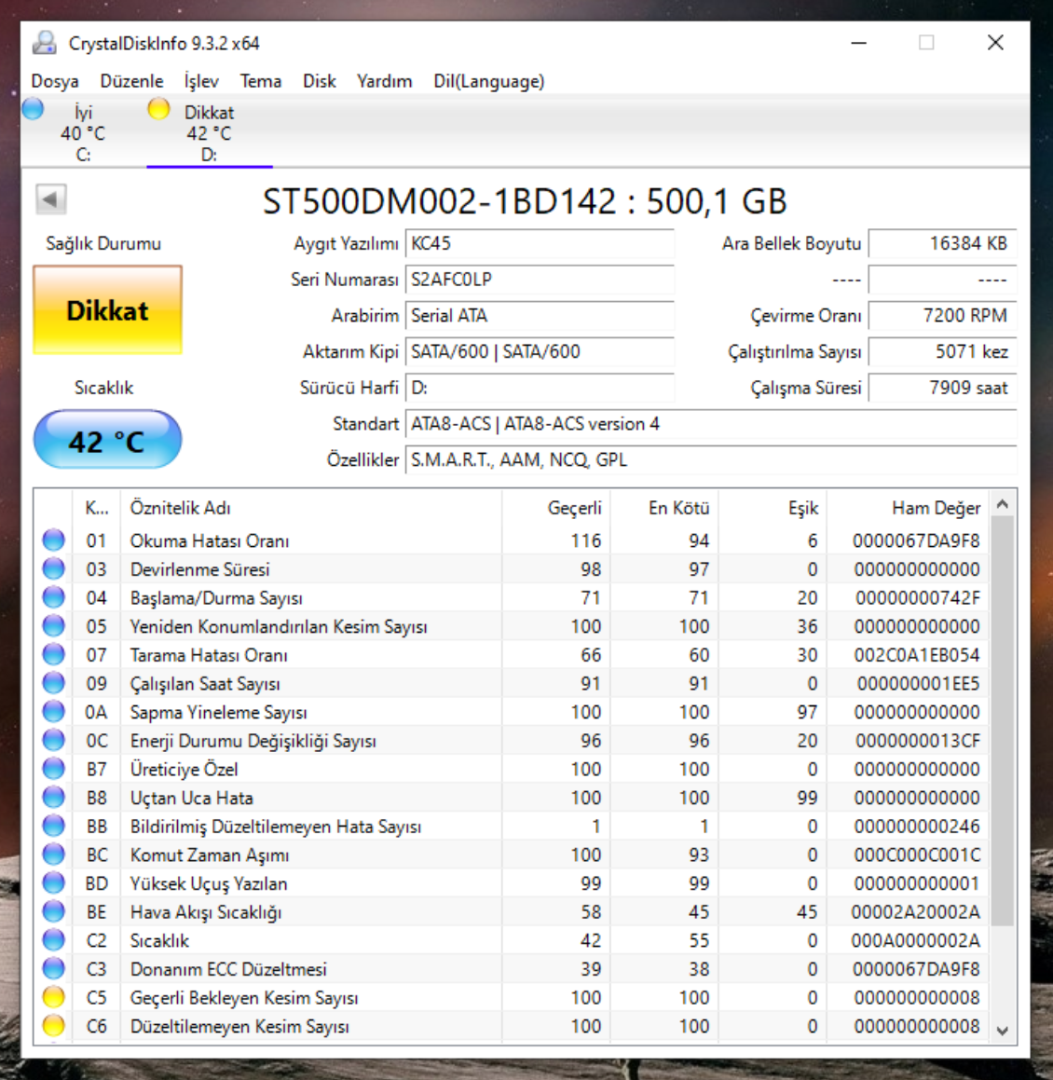
Task: Open the İşlev menu
Action: (x=201, y=81)
